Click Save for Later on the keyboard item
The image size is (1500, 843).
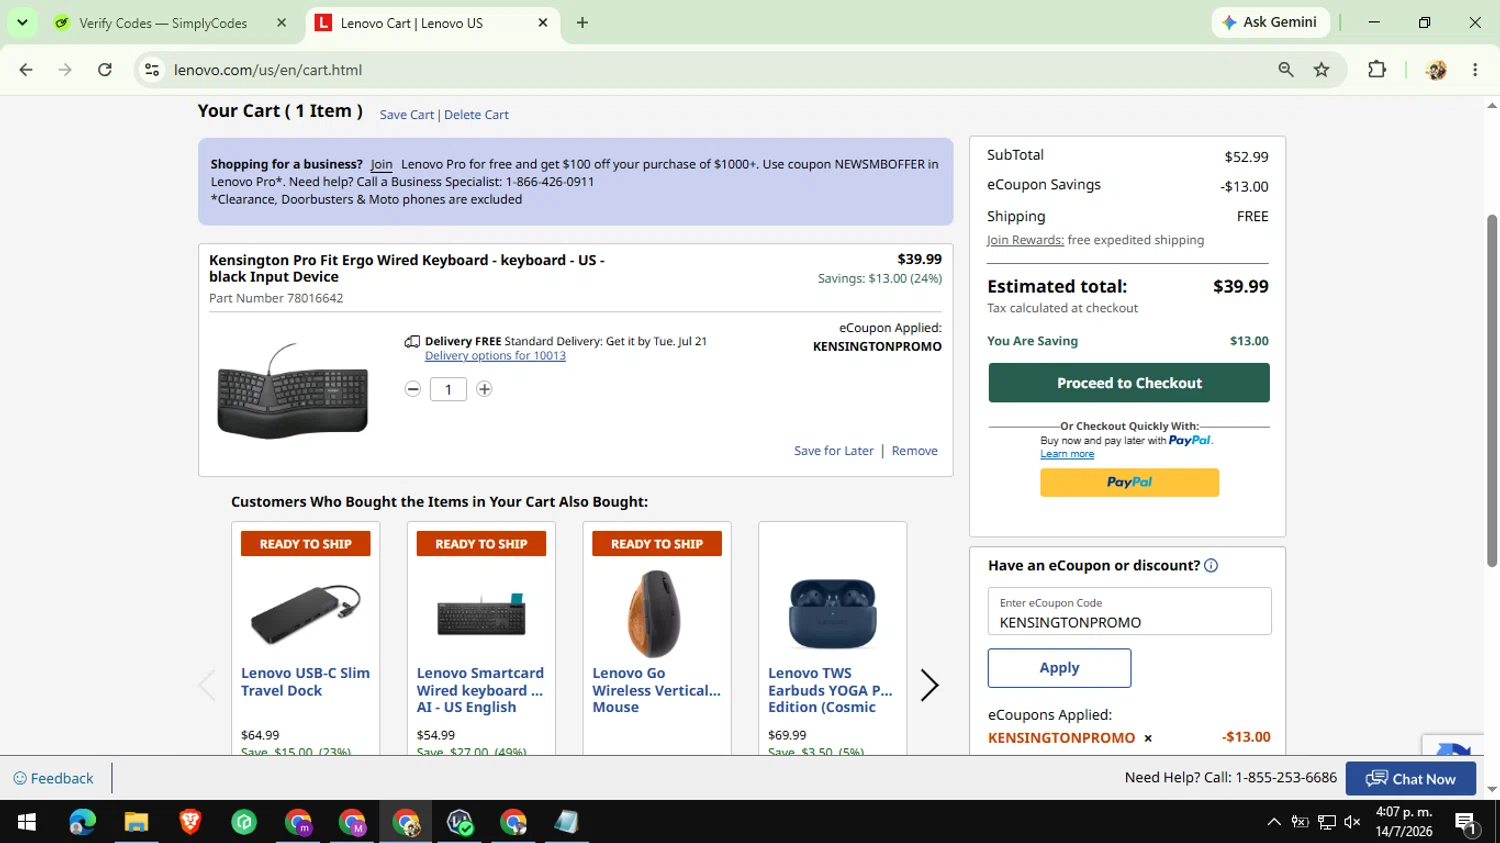[x=833, y=451]
